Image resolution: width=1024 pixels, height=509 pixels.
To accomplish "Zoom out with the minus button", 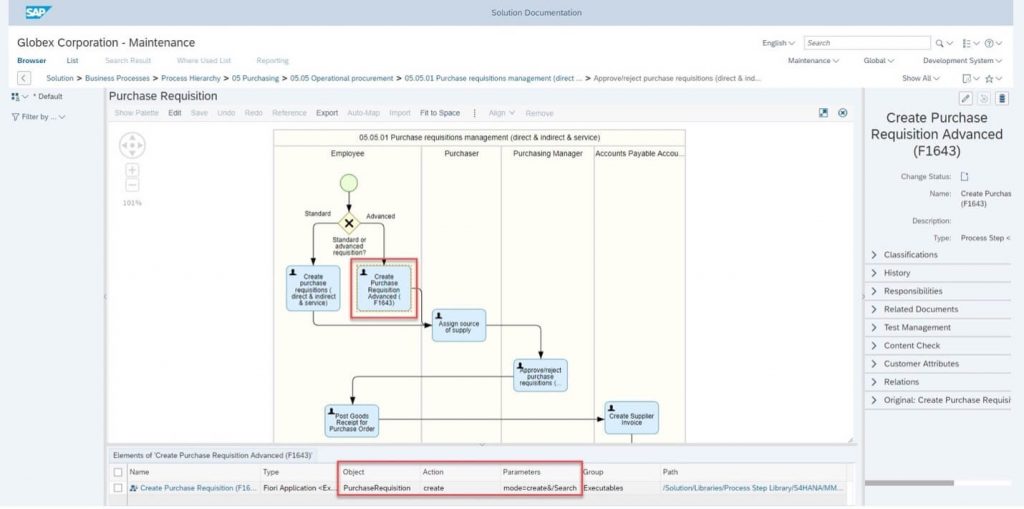I will coord(132,185).
